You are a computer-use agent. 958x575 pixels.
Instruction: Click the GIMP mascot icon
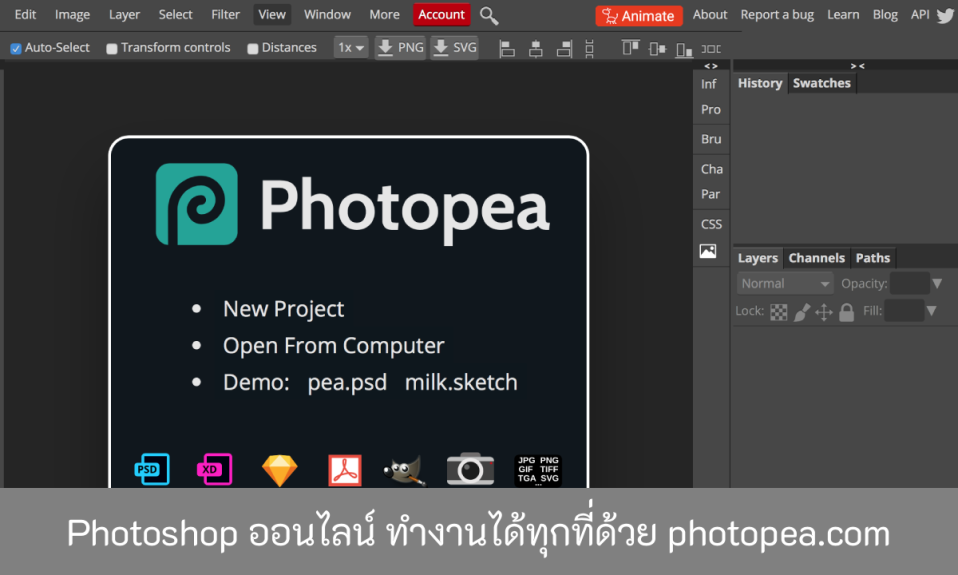[404, 471]
